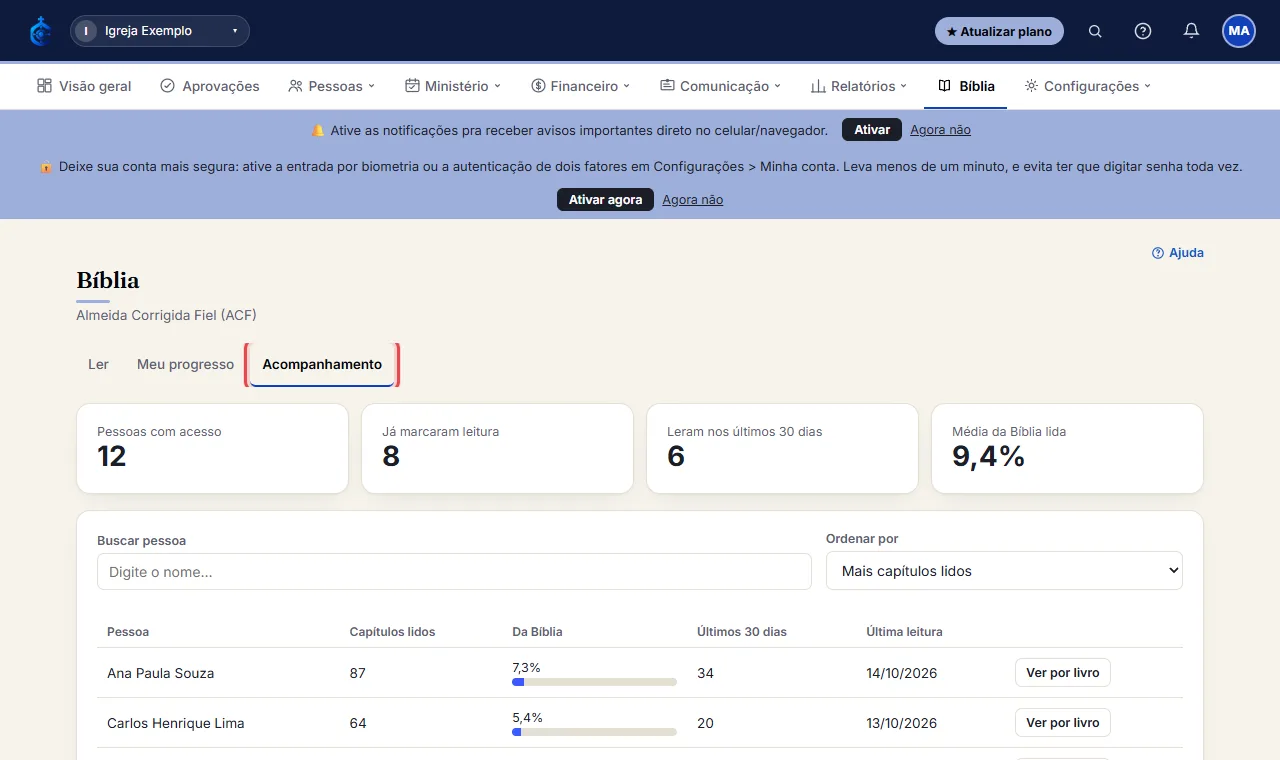
Task: Open the Bíblia nav item
Action: pos(966,86)
